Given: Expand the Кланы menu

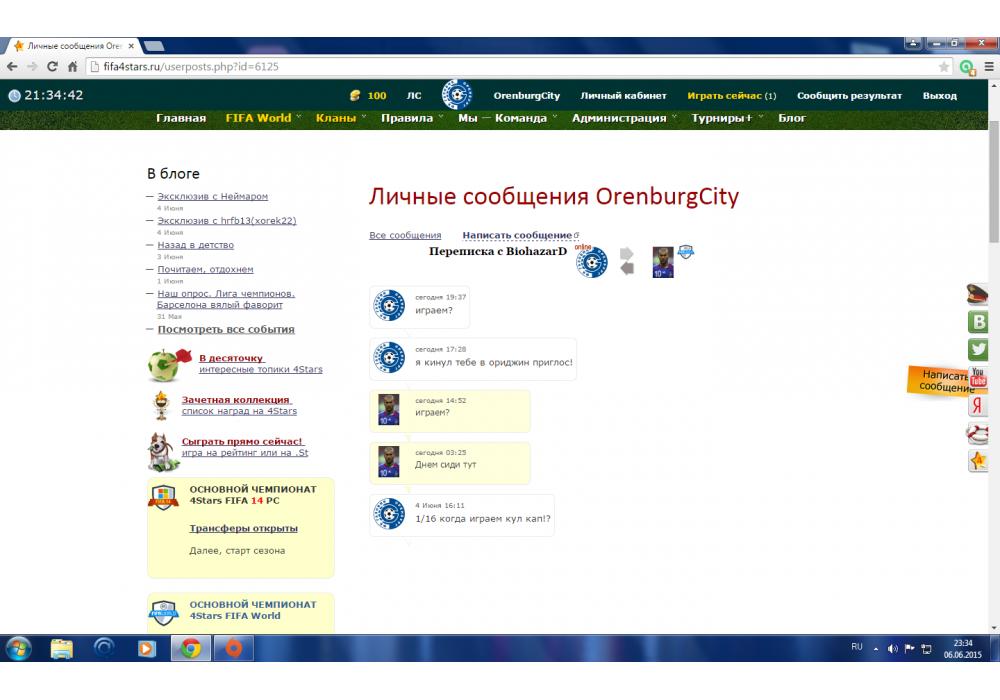Looking at the screenshot, I should (341, 118).
